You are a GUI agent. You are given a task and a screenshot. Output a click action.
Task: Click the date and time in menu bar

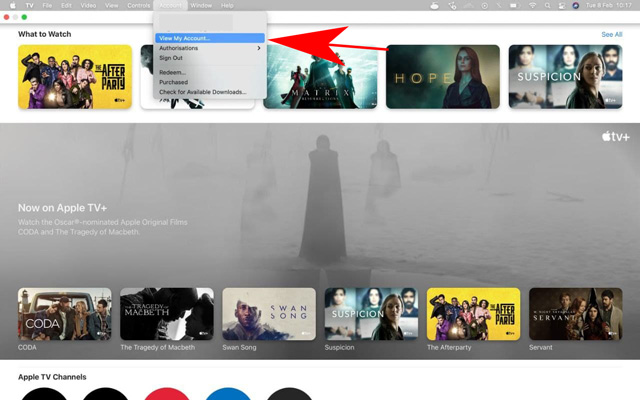tap(609, 5)
